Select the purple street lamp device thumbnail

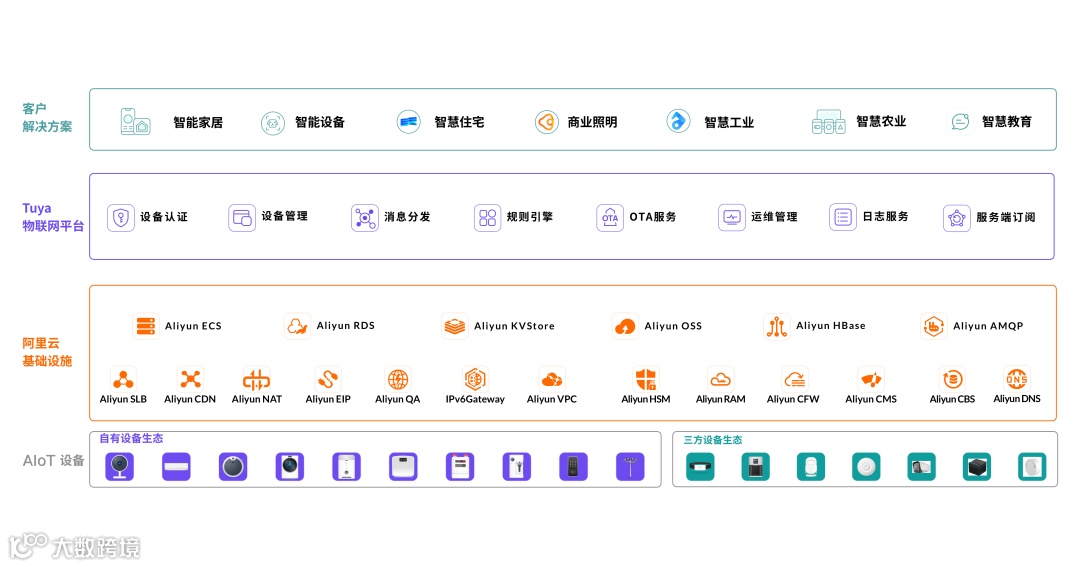[630, 466]
